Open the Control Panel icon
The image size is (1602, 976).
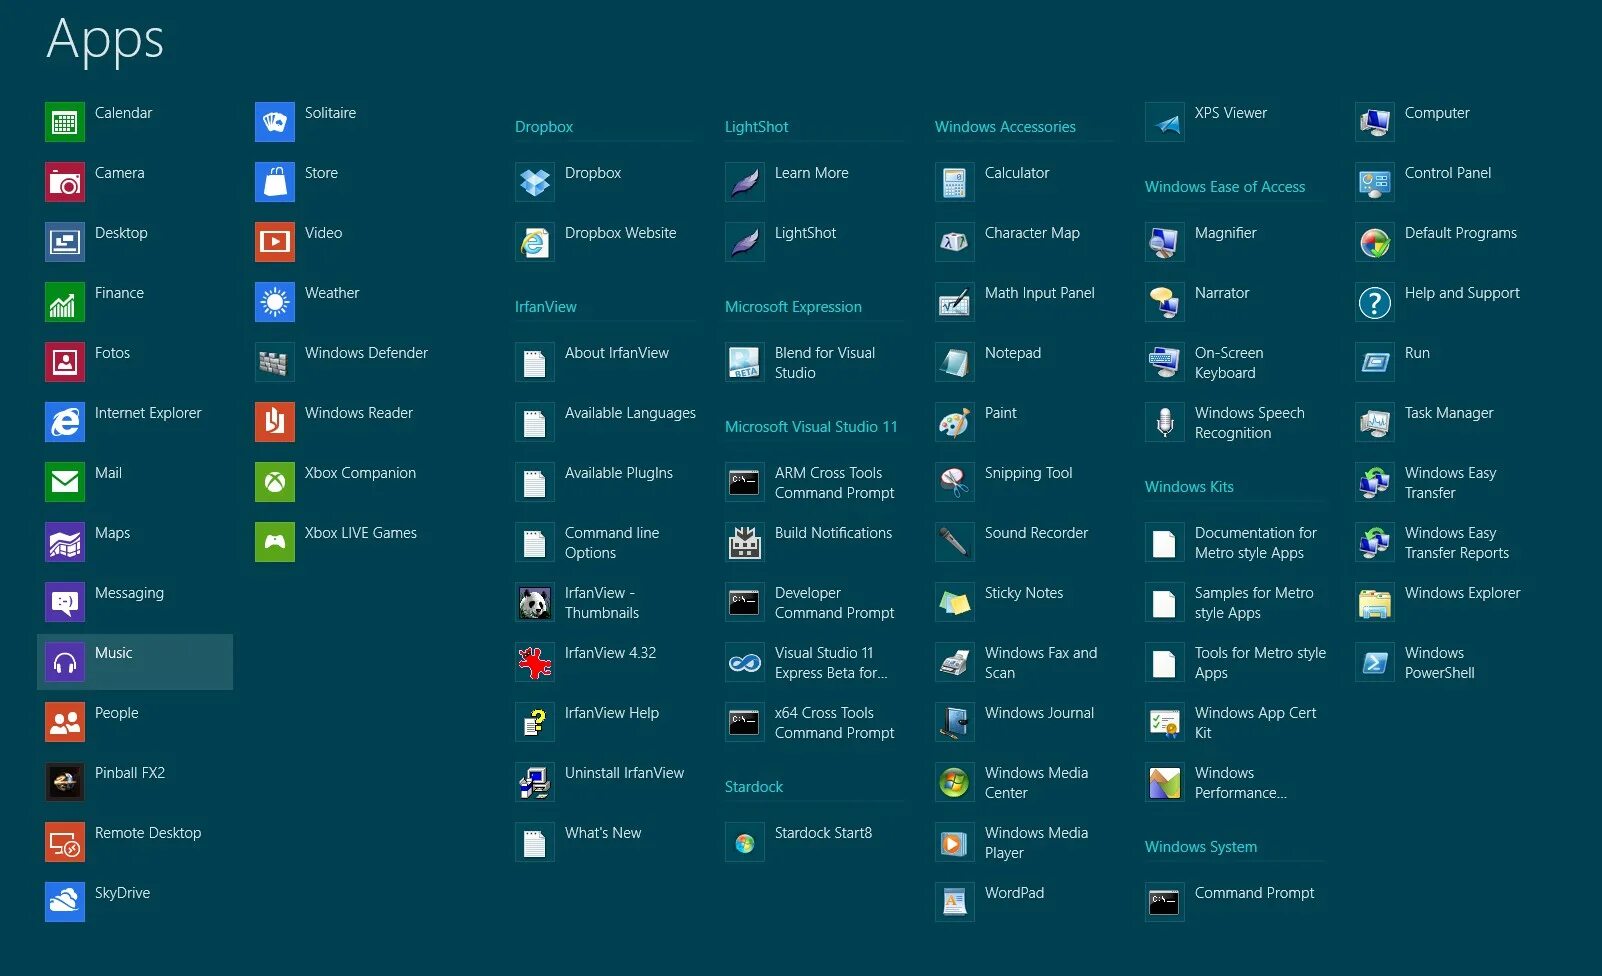tap(1375, 182)
